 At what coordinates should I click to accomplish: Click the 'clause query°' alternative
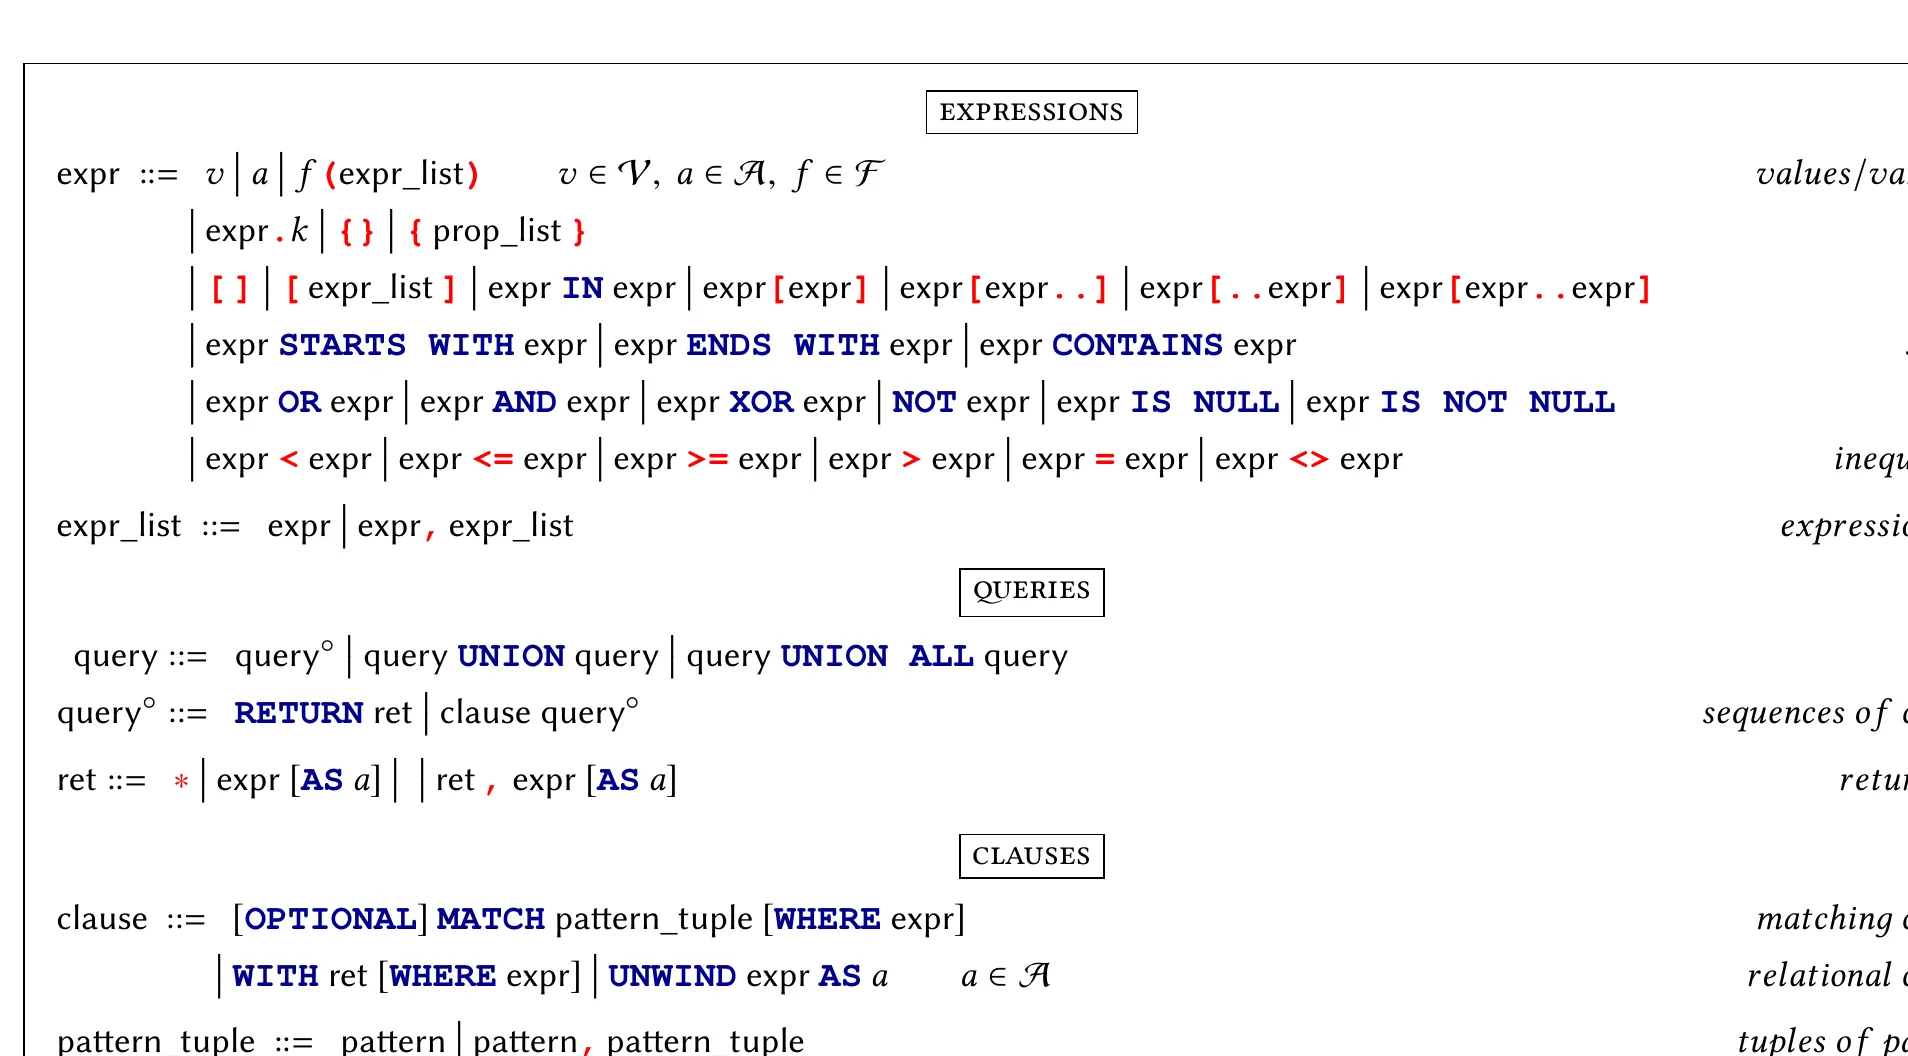539,713
